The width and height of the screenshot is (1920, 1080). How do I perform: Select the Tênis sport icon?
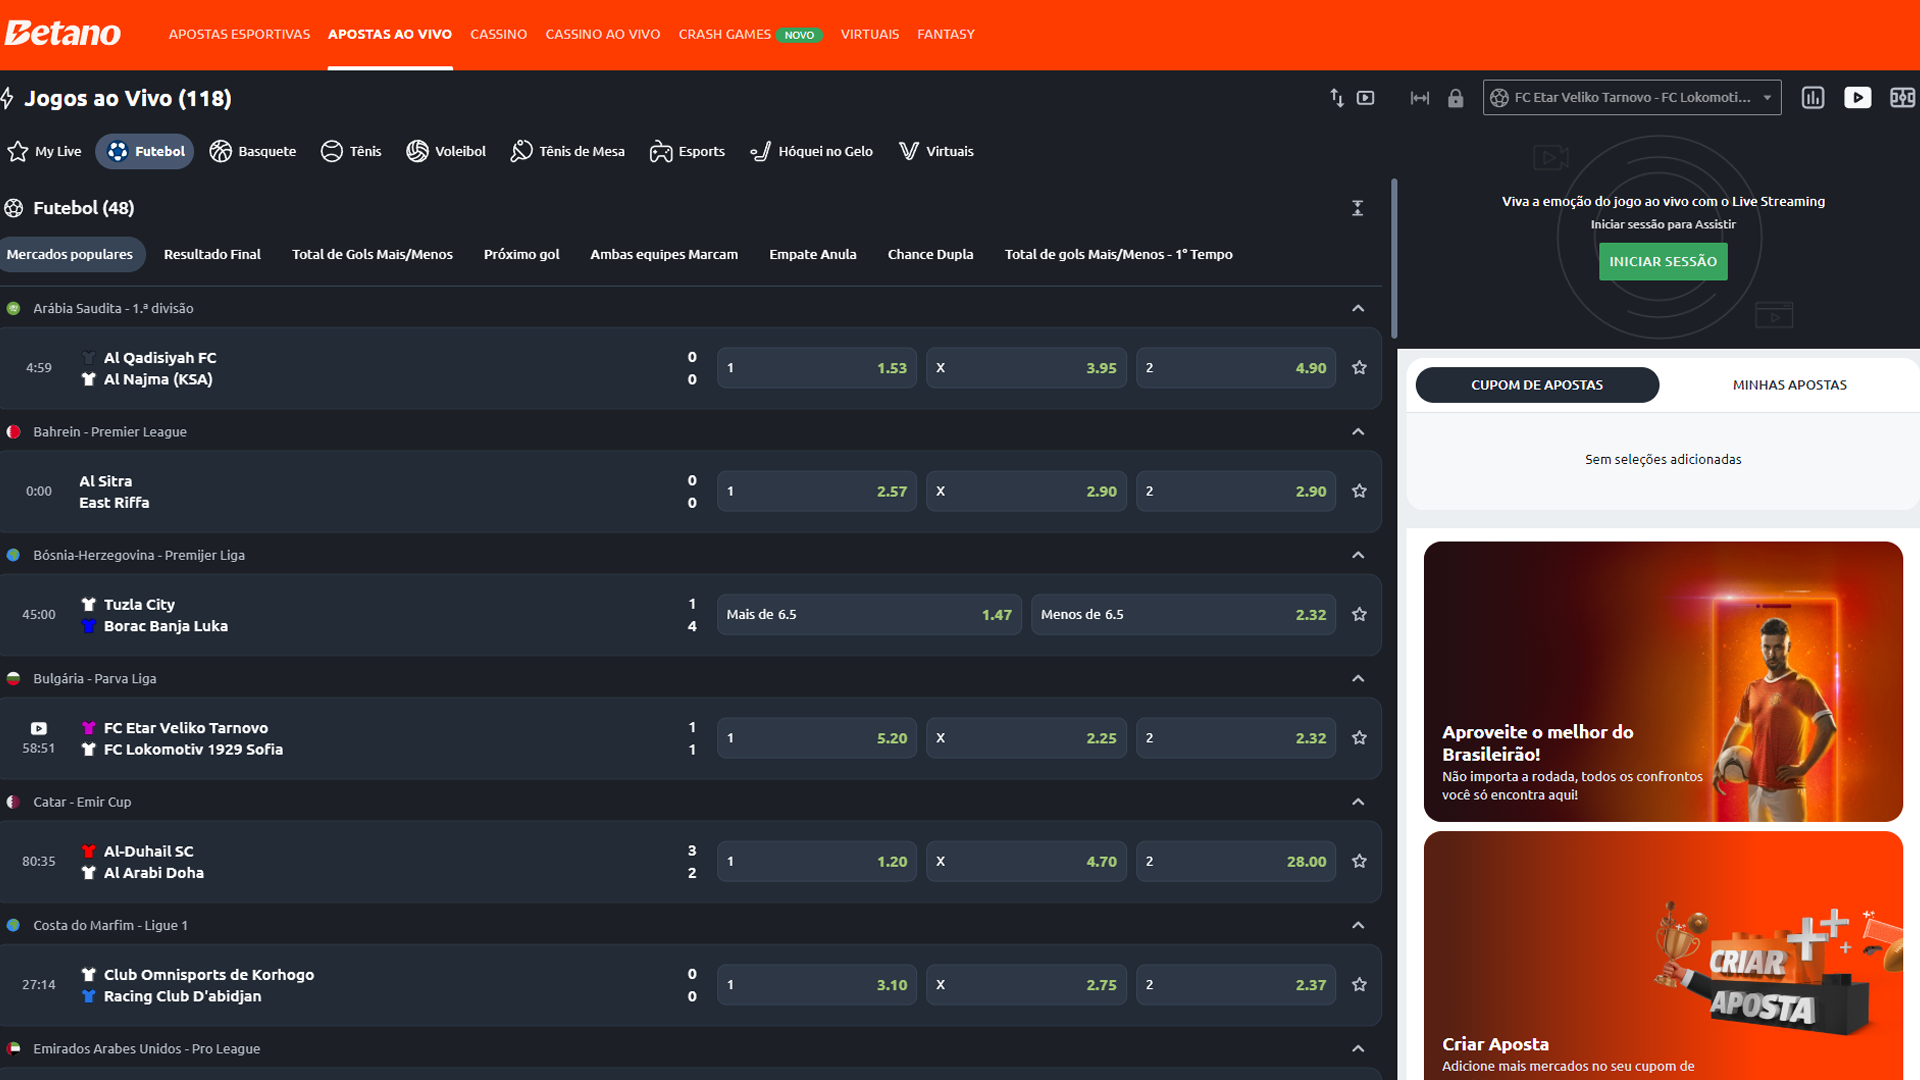(x=331, y=151)
